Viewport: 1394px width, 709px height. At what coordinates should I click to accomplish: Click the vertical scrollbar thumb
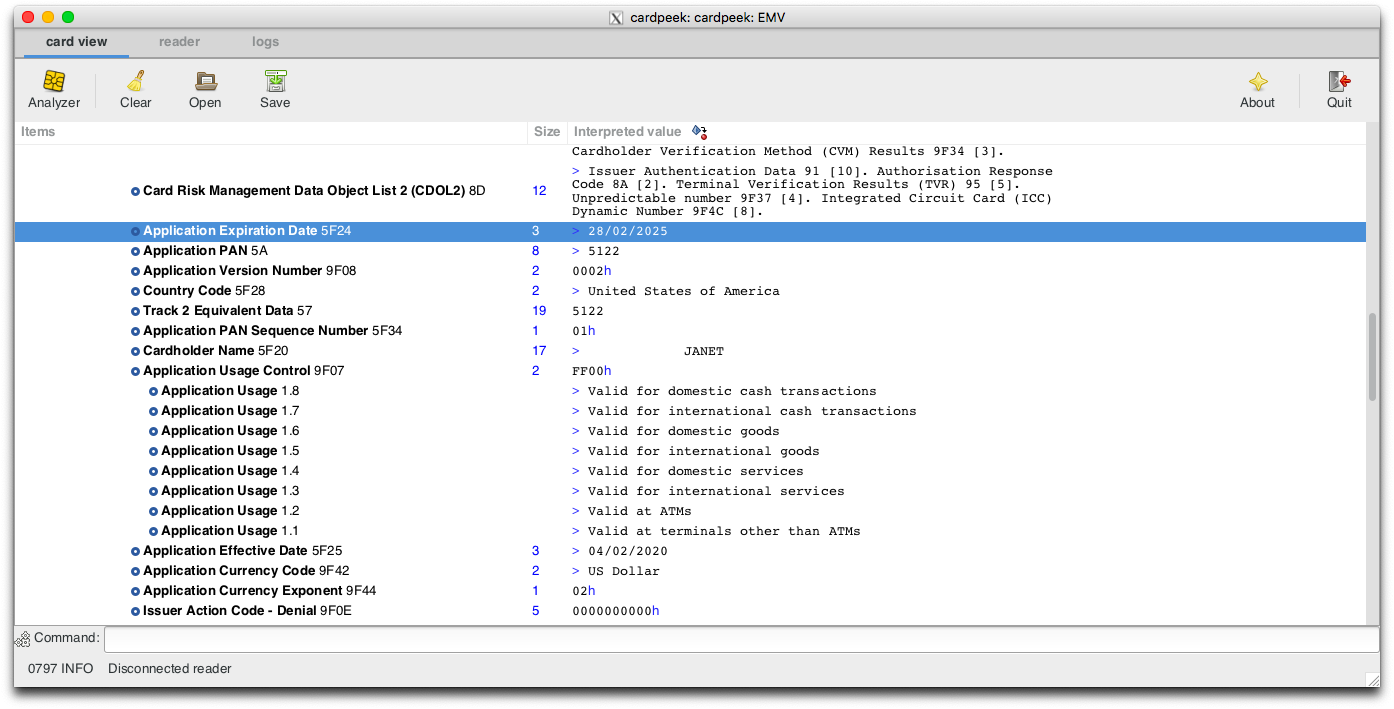coord(1372,357)
